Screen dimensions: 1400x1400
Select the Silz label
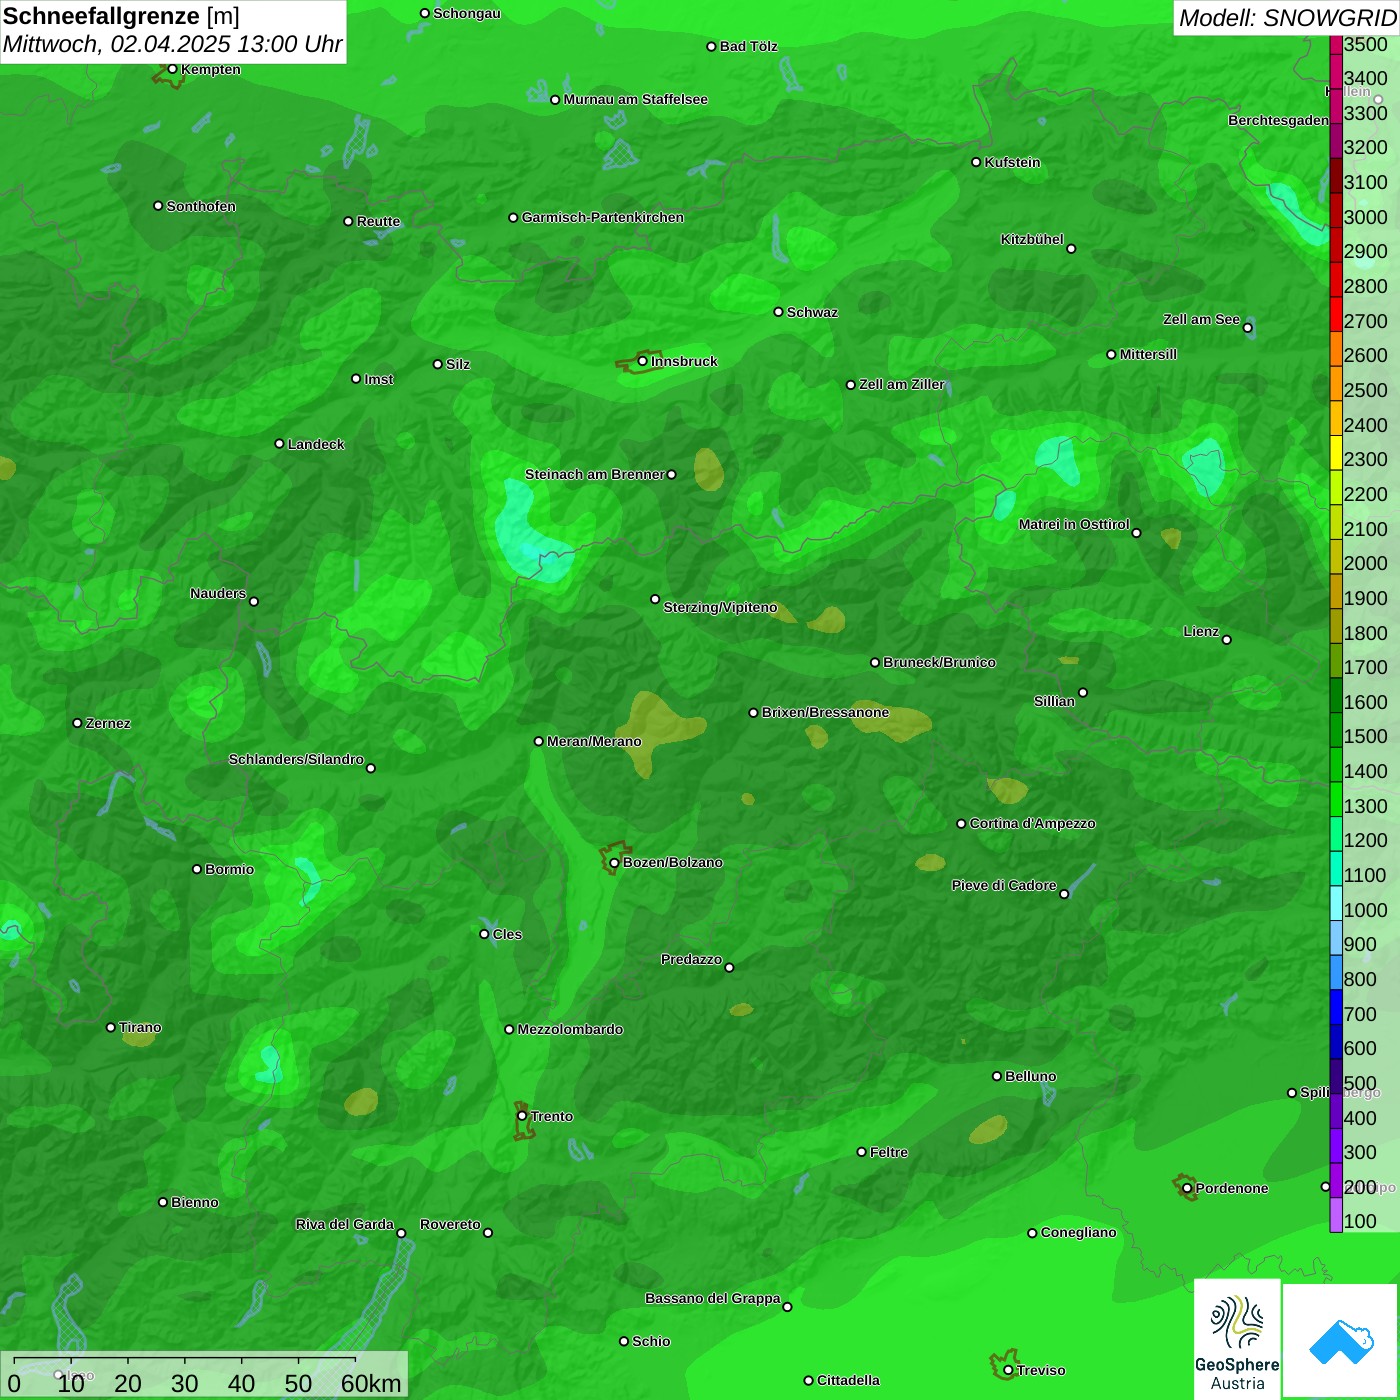(457, 364)
